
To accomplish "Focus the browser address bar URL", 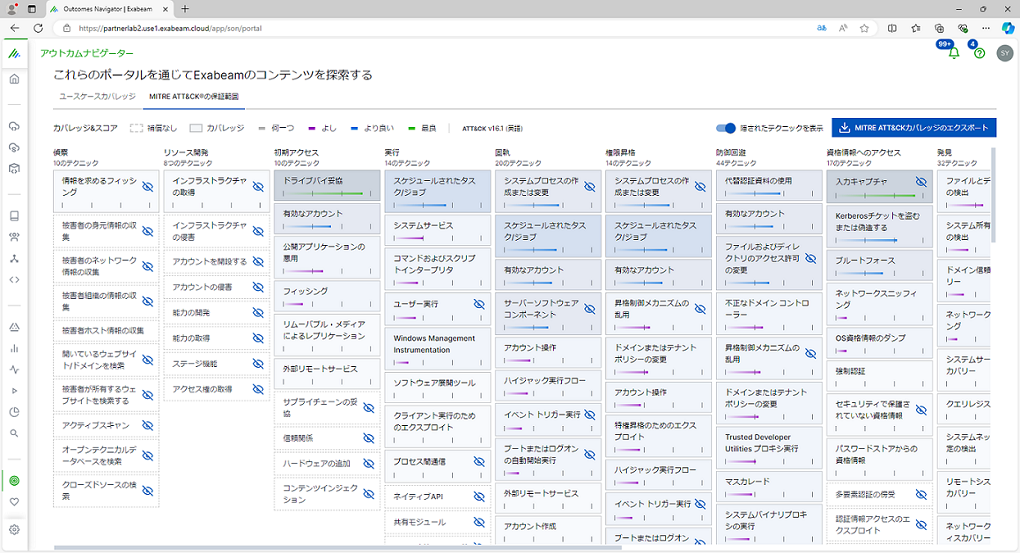I will point(170,28).
